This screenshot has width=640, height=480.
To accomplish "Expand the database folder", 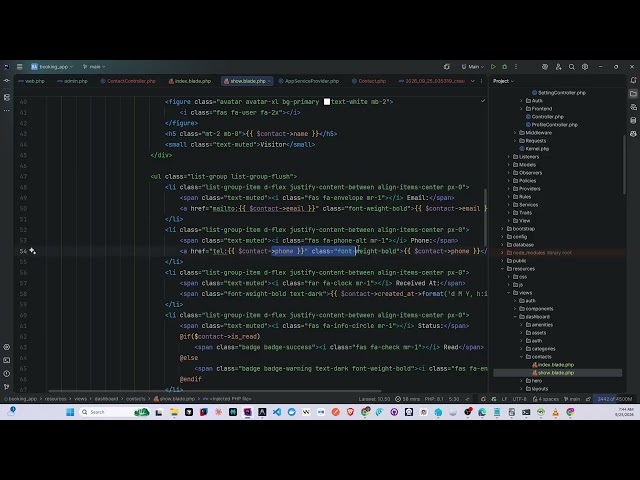I will pos(502,244).
